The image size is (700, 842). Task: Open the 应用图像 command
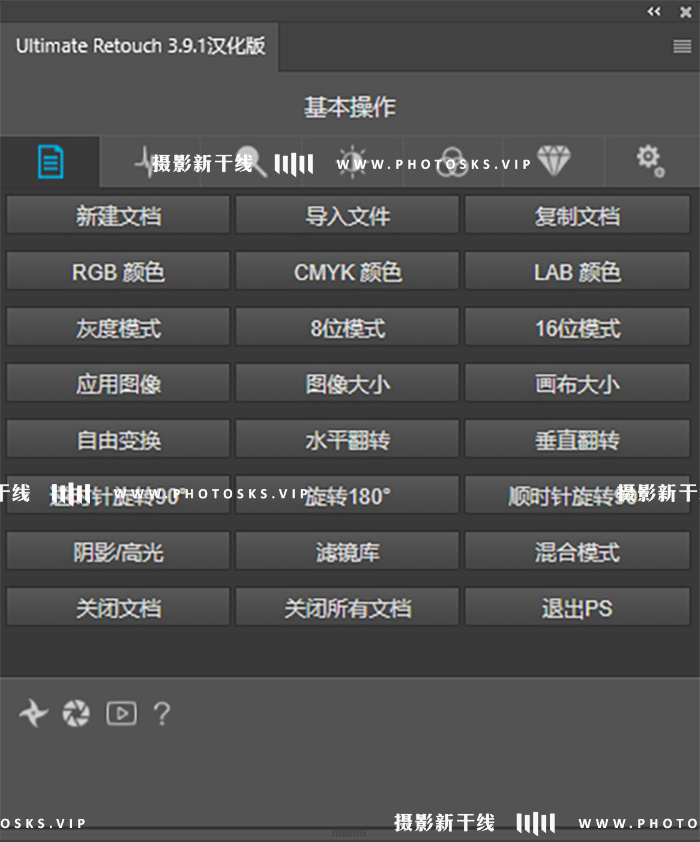118,383
